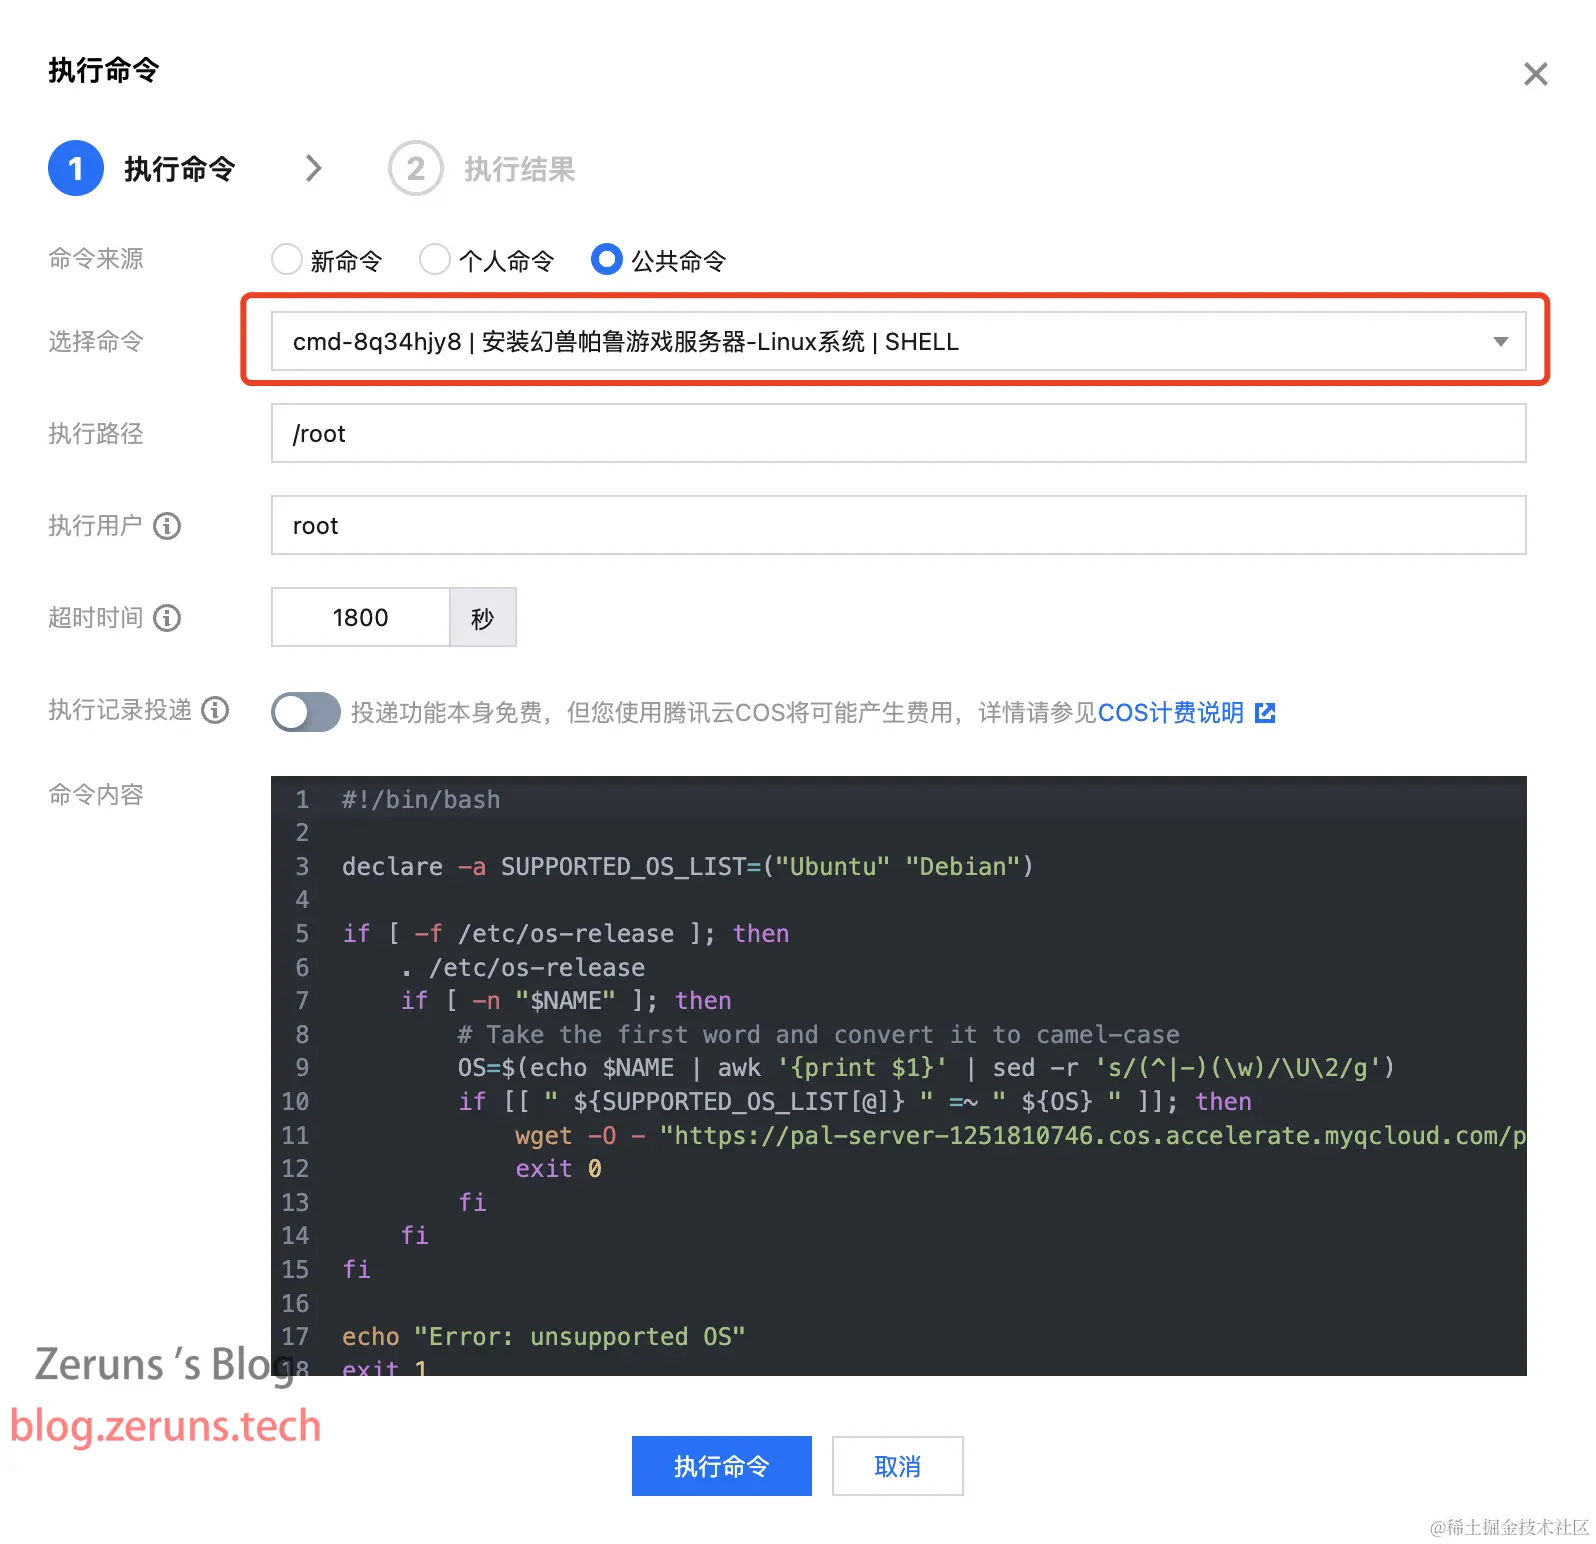Click the chevron arrow between the two steps
1596x1544 pixels.
coord(314,168)
